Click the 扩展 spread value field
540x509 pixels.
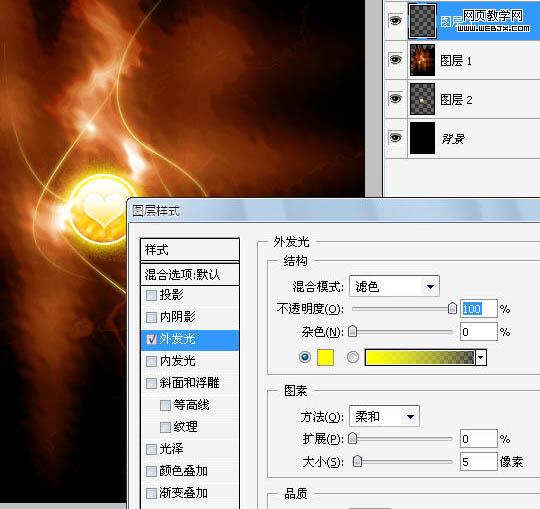click(478, 439)
